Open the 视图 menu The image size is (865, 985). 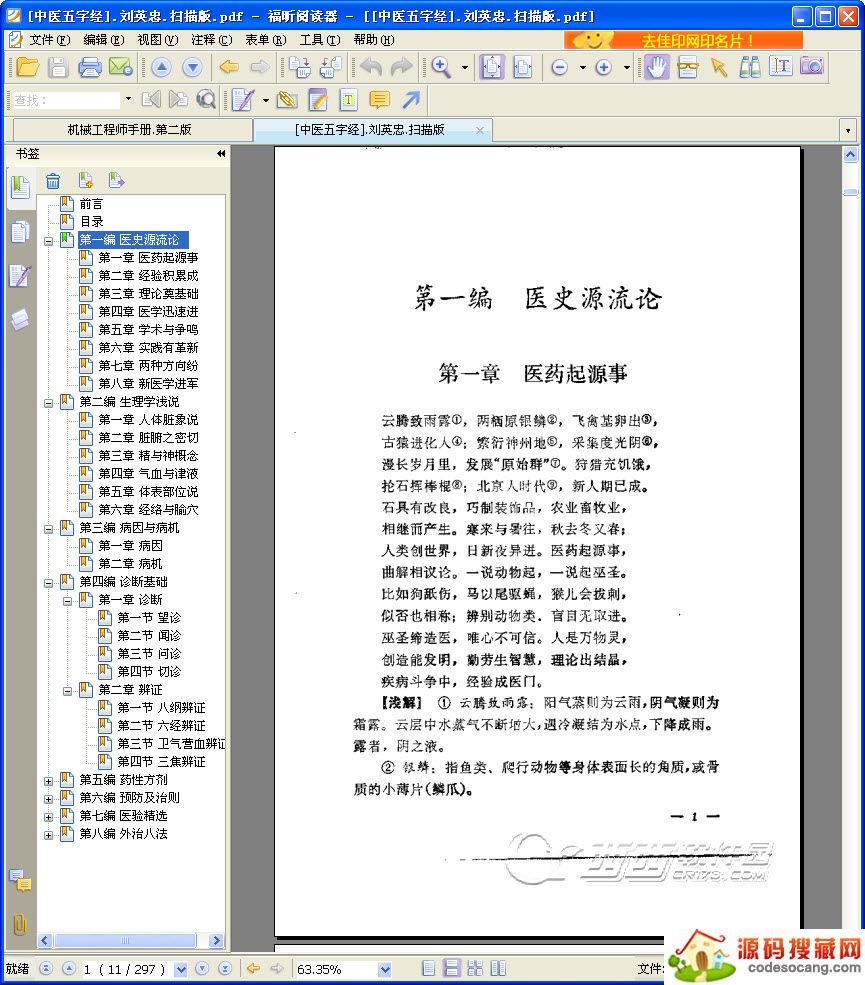point(158,40)
